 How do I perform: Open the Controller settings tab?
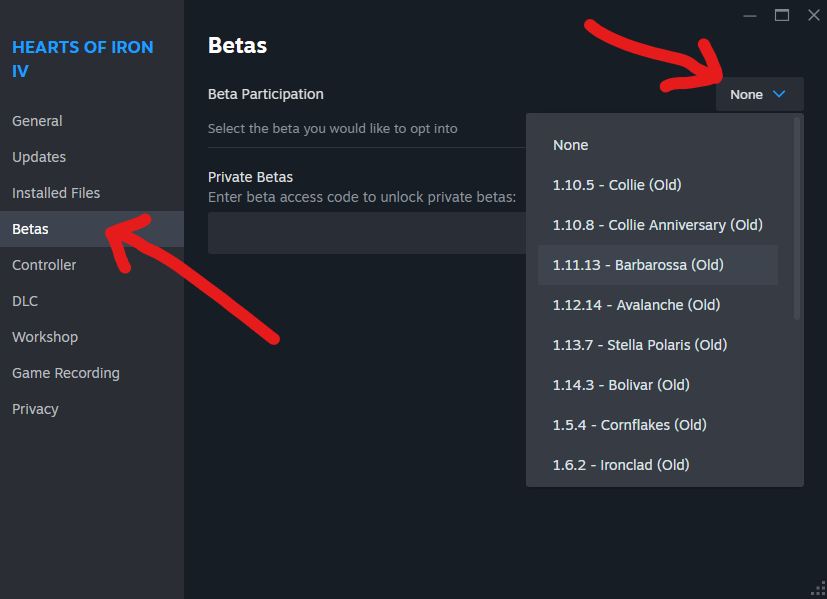[x=44, y=265]
